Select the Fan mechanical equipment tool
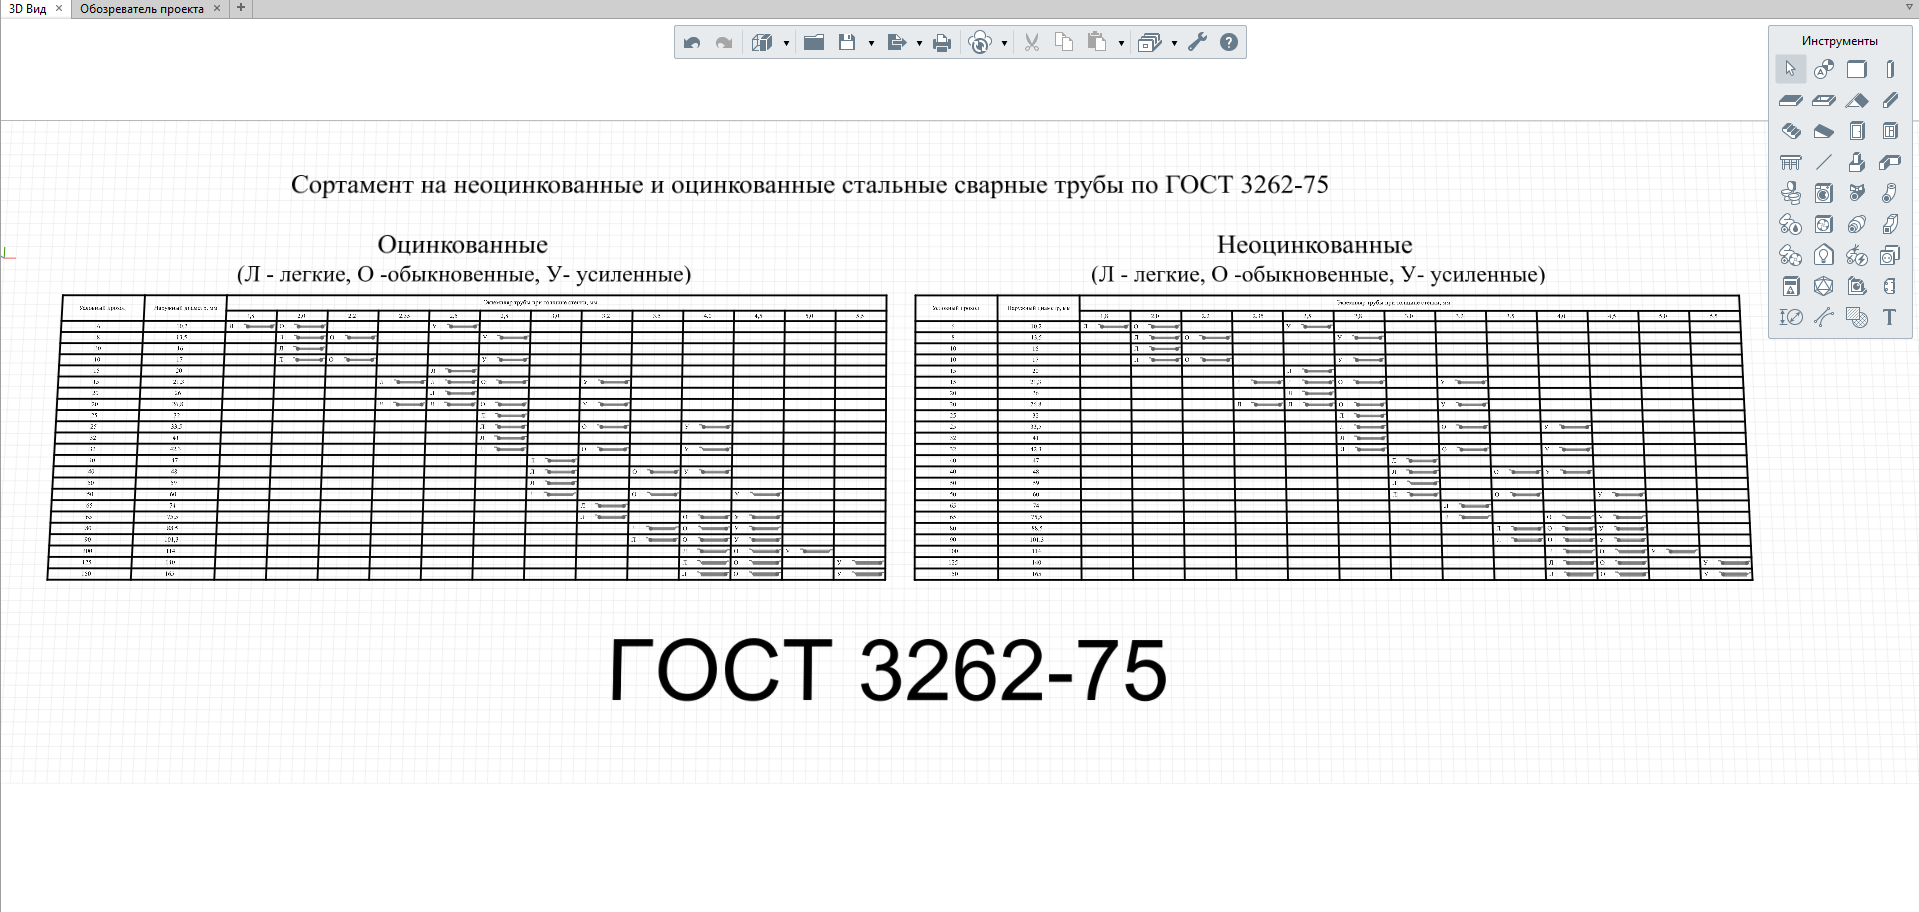The height and width of the screenshot is (912, 1919). (x=1824, y=224)
